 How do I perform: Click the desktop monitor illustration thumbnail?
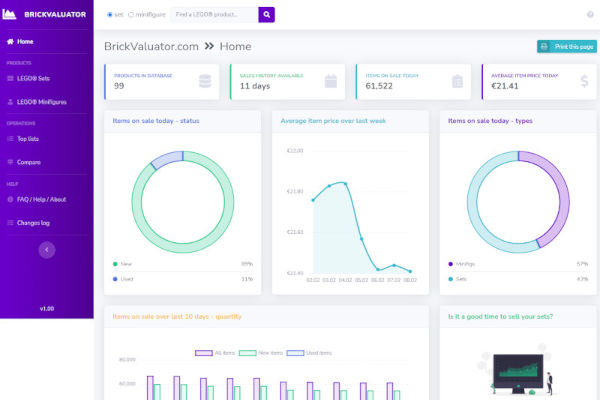click(518, 373)
